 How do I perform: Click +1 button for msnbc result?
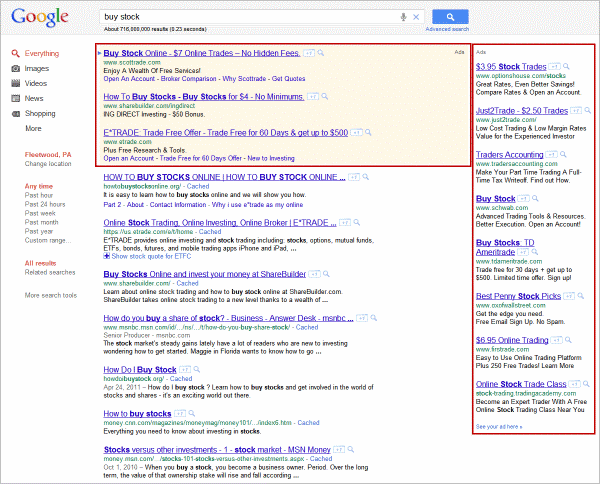point(362,318)
